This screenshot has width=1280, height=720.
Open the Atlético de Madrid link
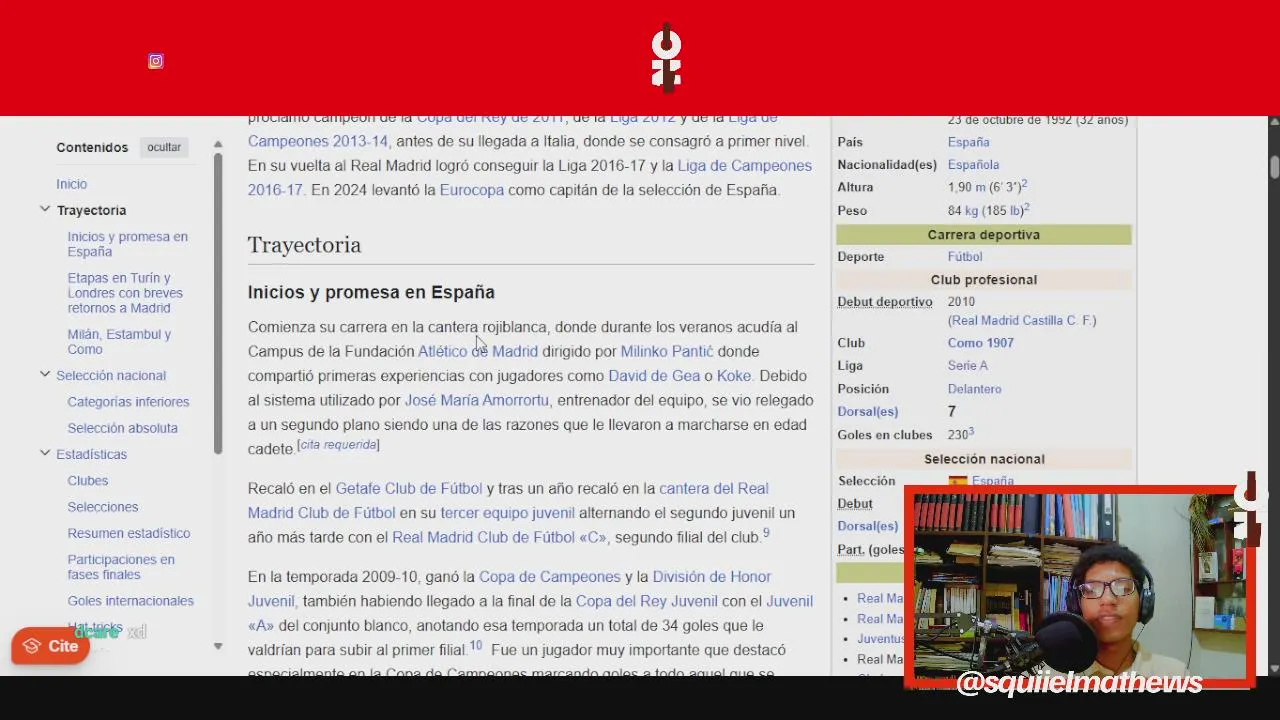tap(478, 351)
